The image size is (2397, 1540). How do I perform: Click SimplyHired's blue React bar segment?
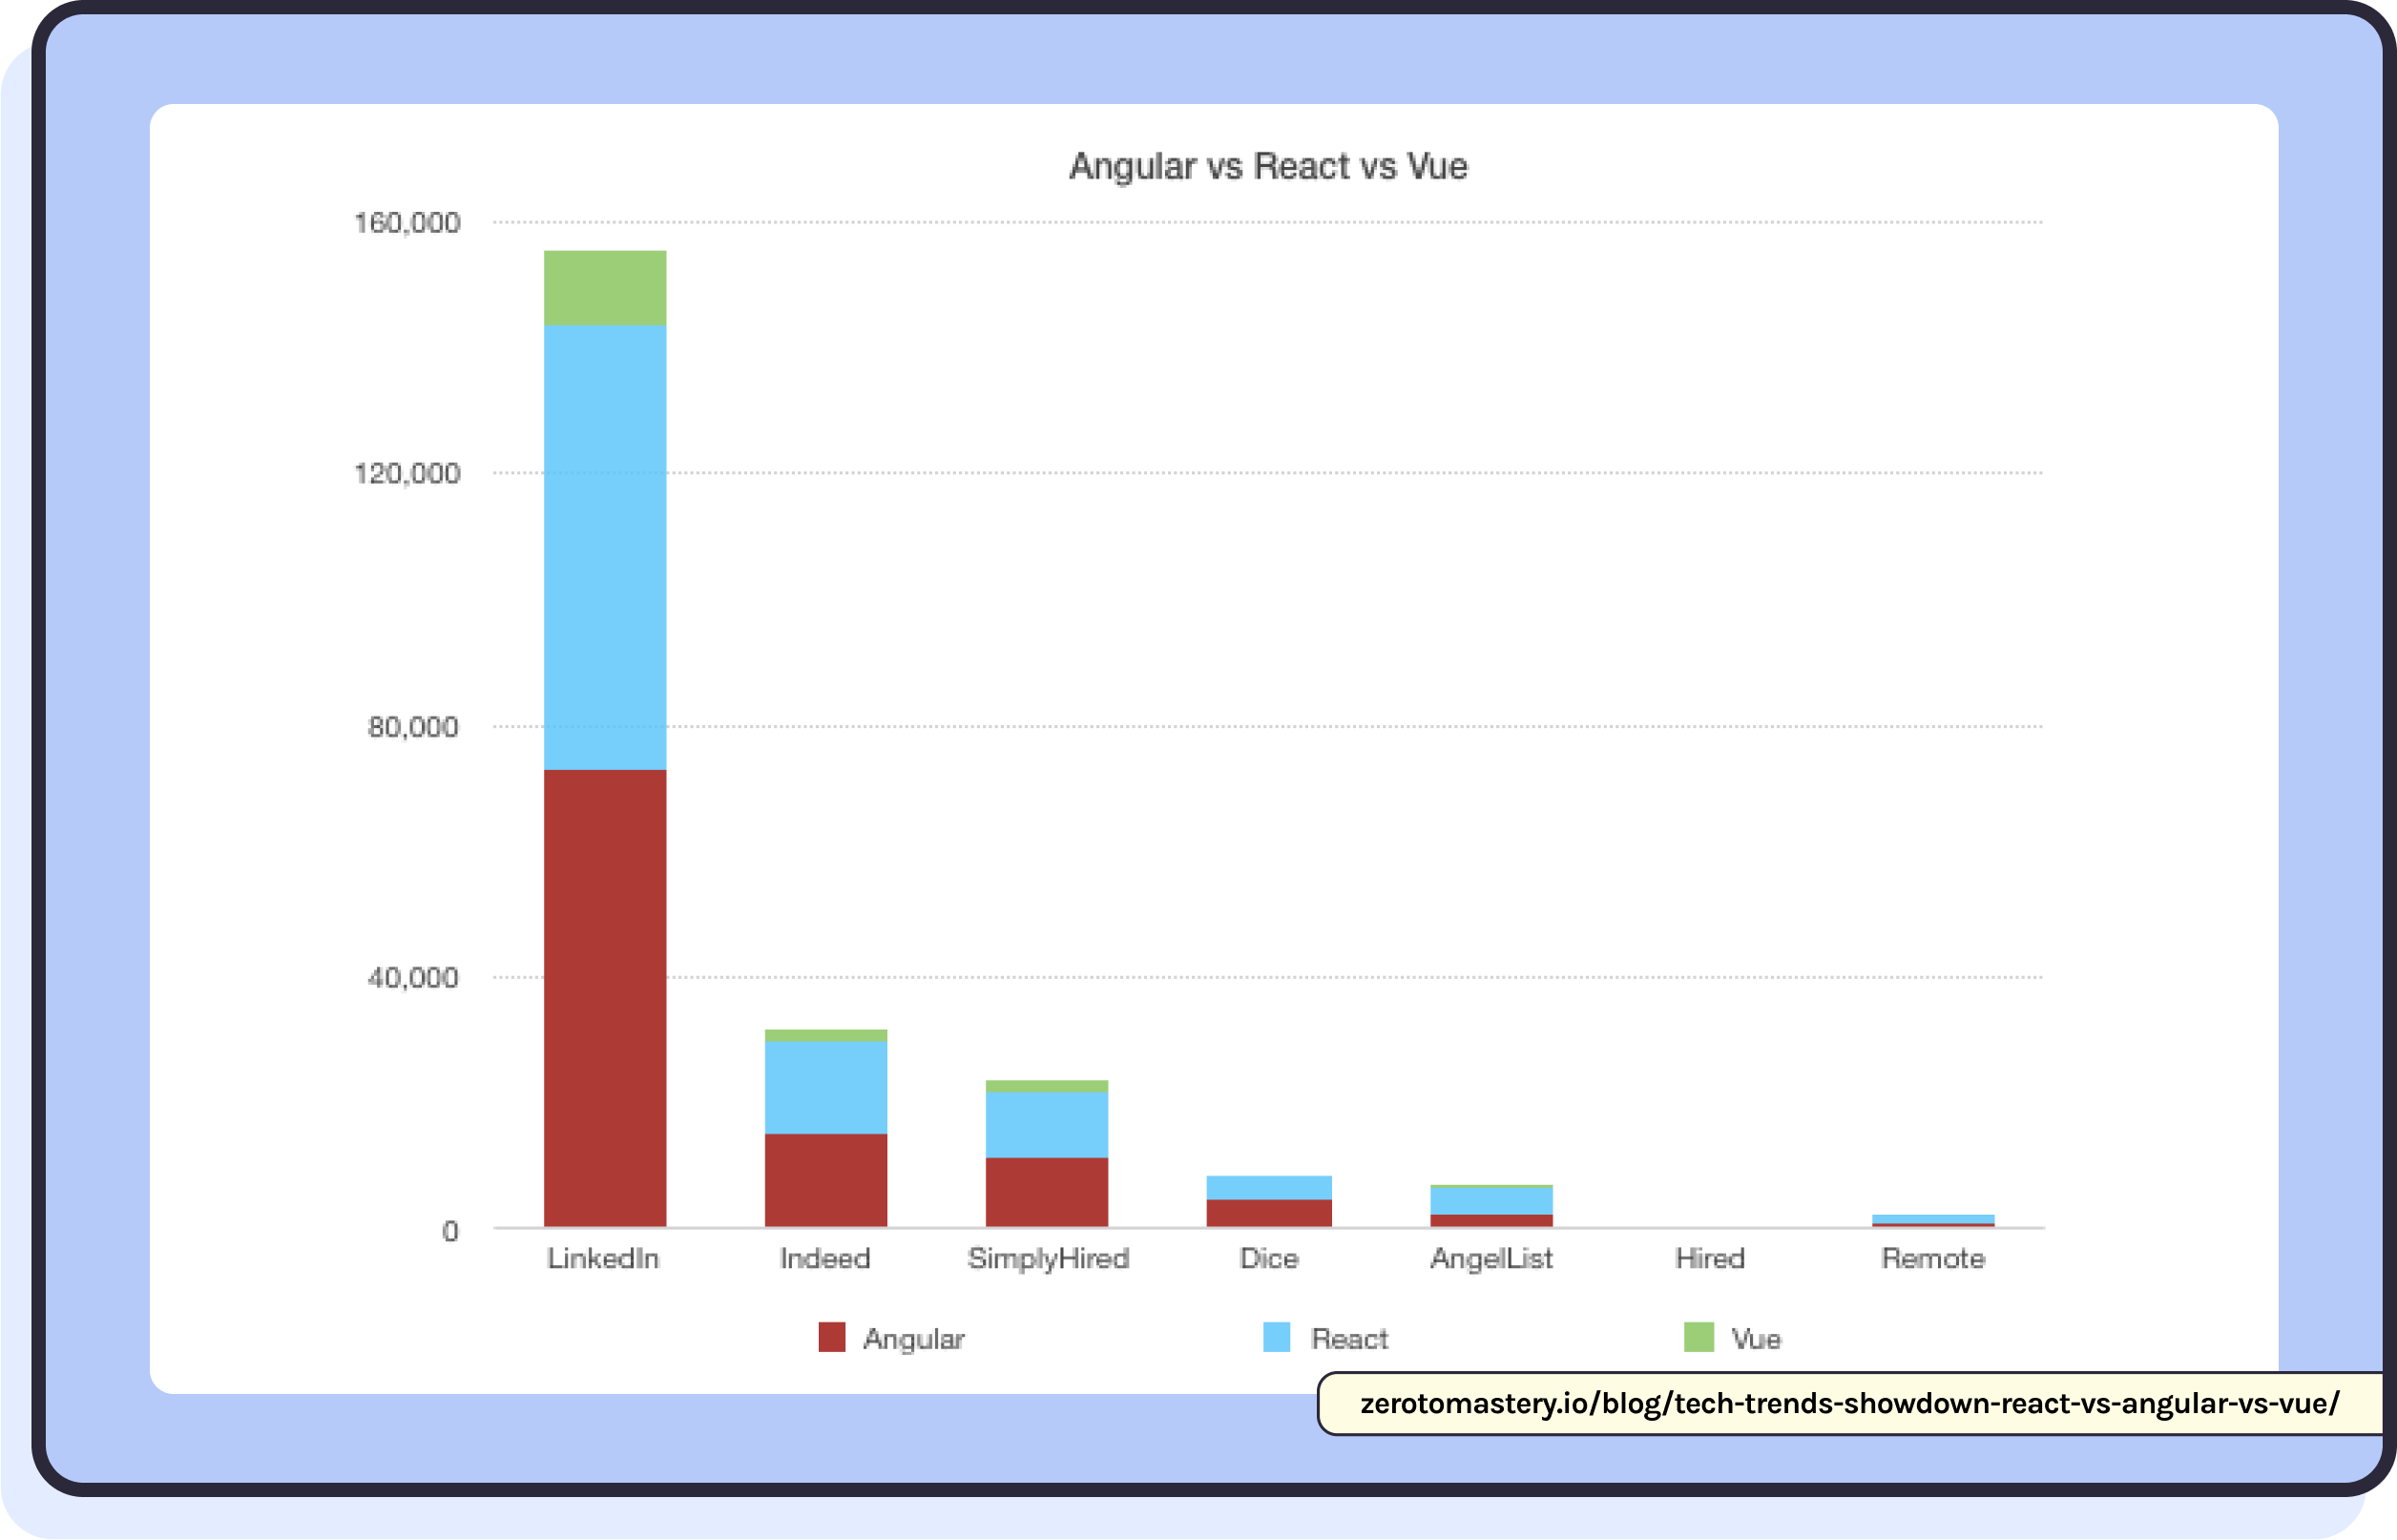[x=1047, y=1125]
